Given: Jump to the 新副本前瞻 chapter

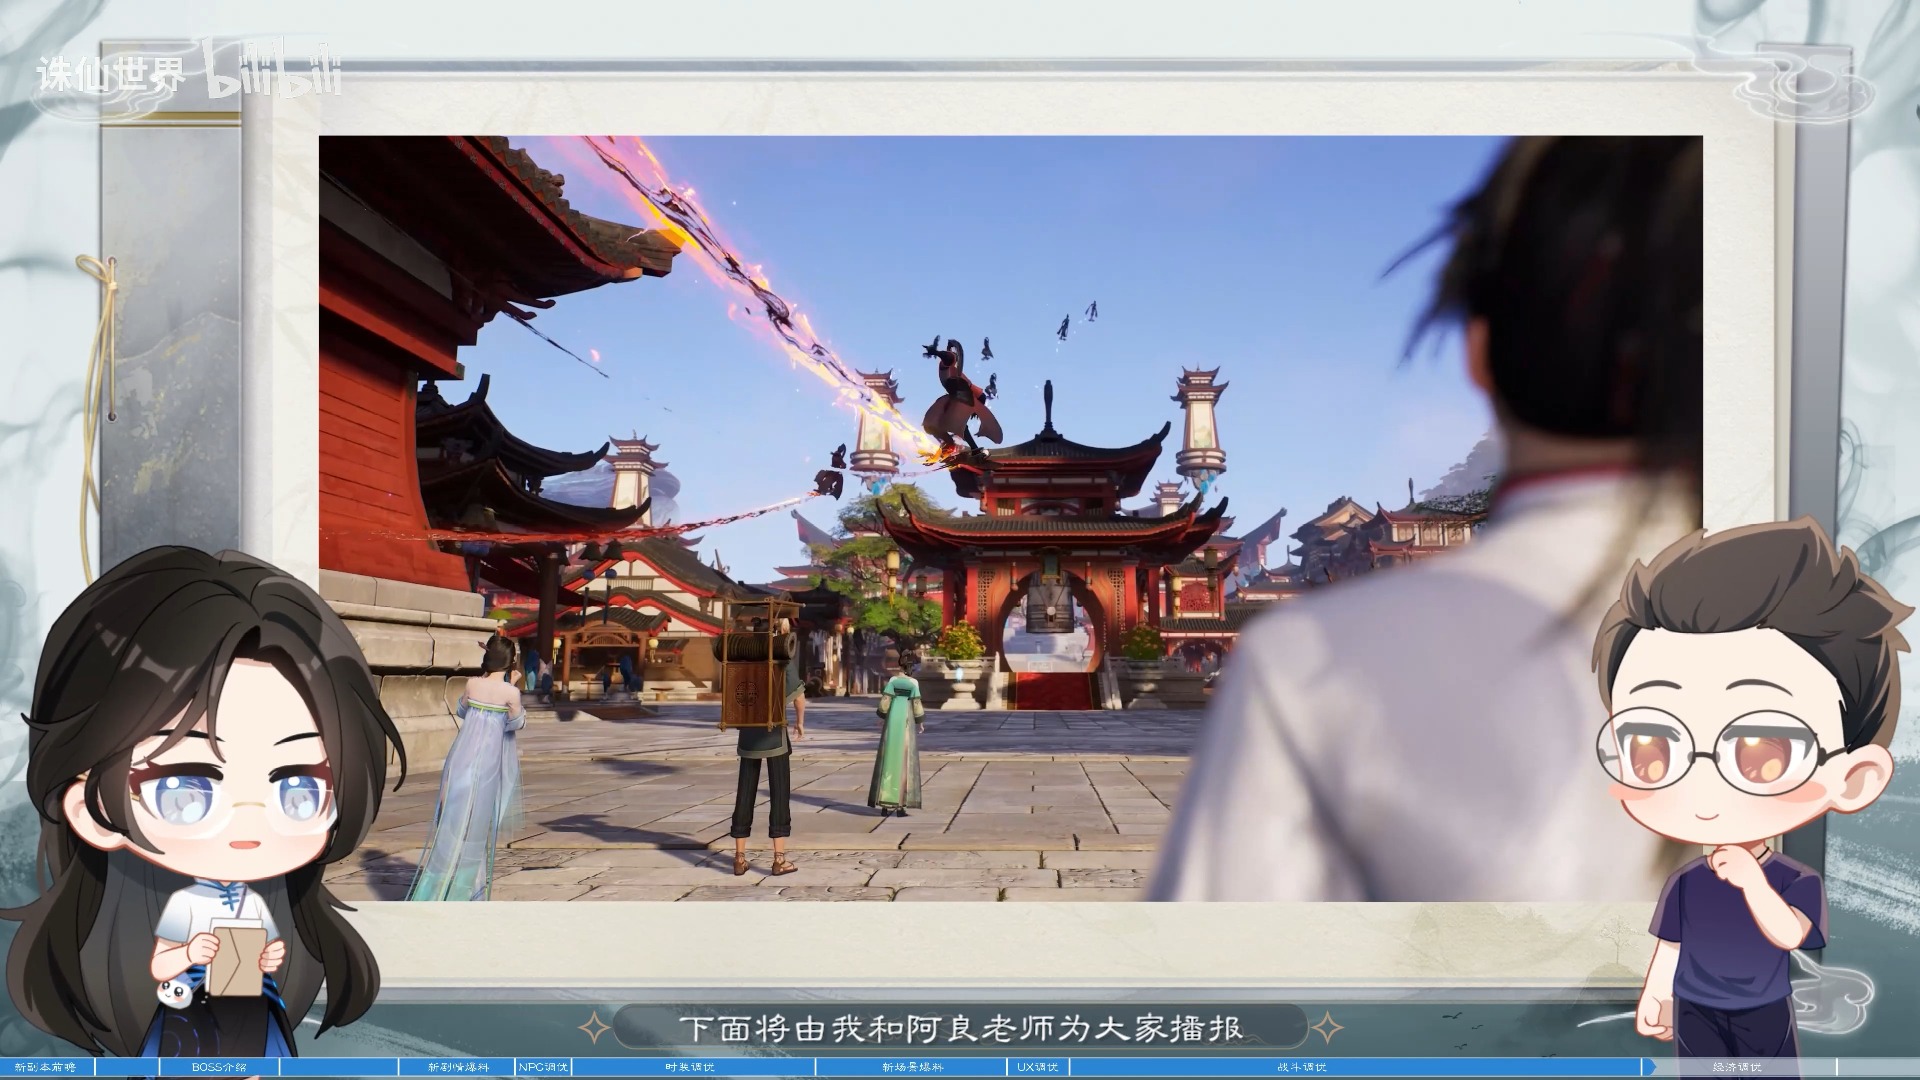Looking at the screenshot, I should 46,1067.
